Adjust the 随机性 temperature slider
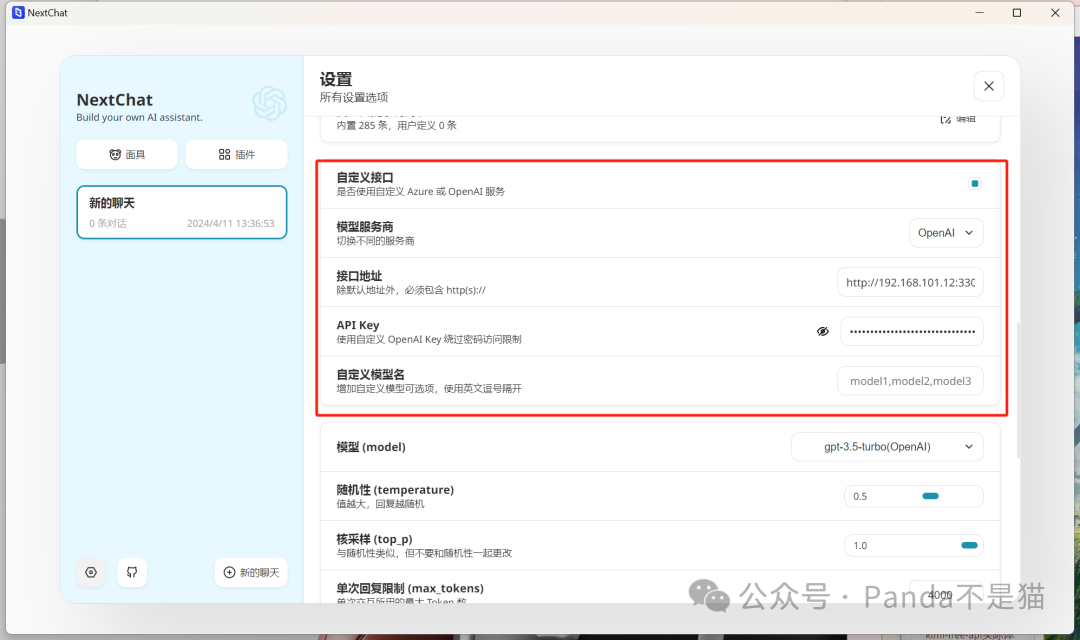Screen dimensions: 1080x640 pyautogui.click(x=932, y=494)
